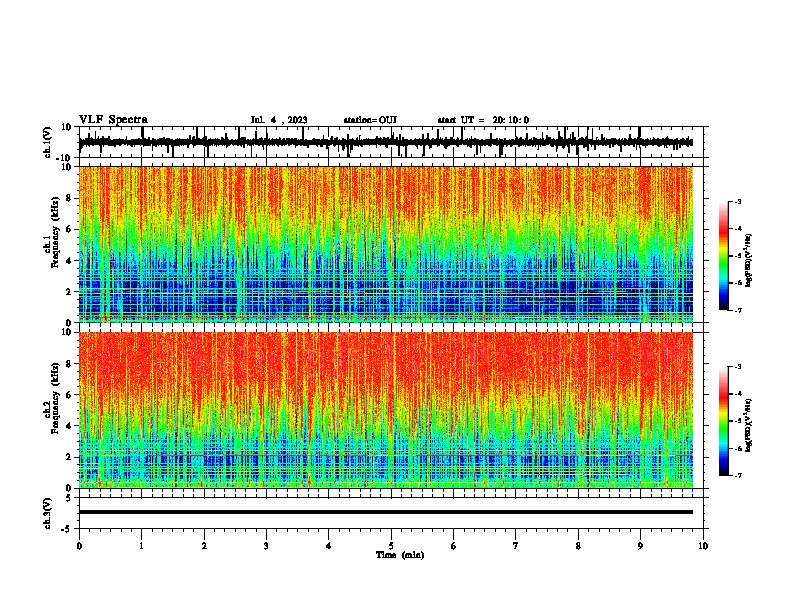Viewport: 792px width, 612px height.
Task: Click the "Time (min)" axis label
Action: pos(400,555)
